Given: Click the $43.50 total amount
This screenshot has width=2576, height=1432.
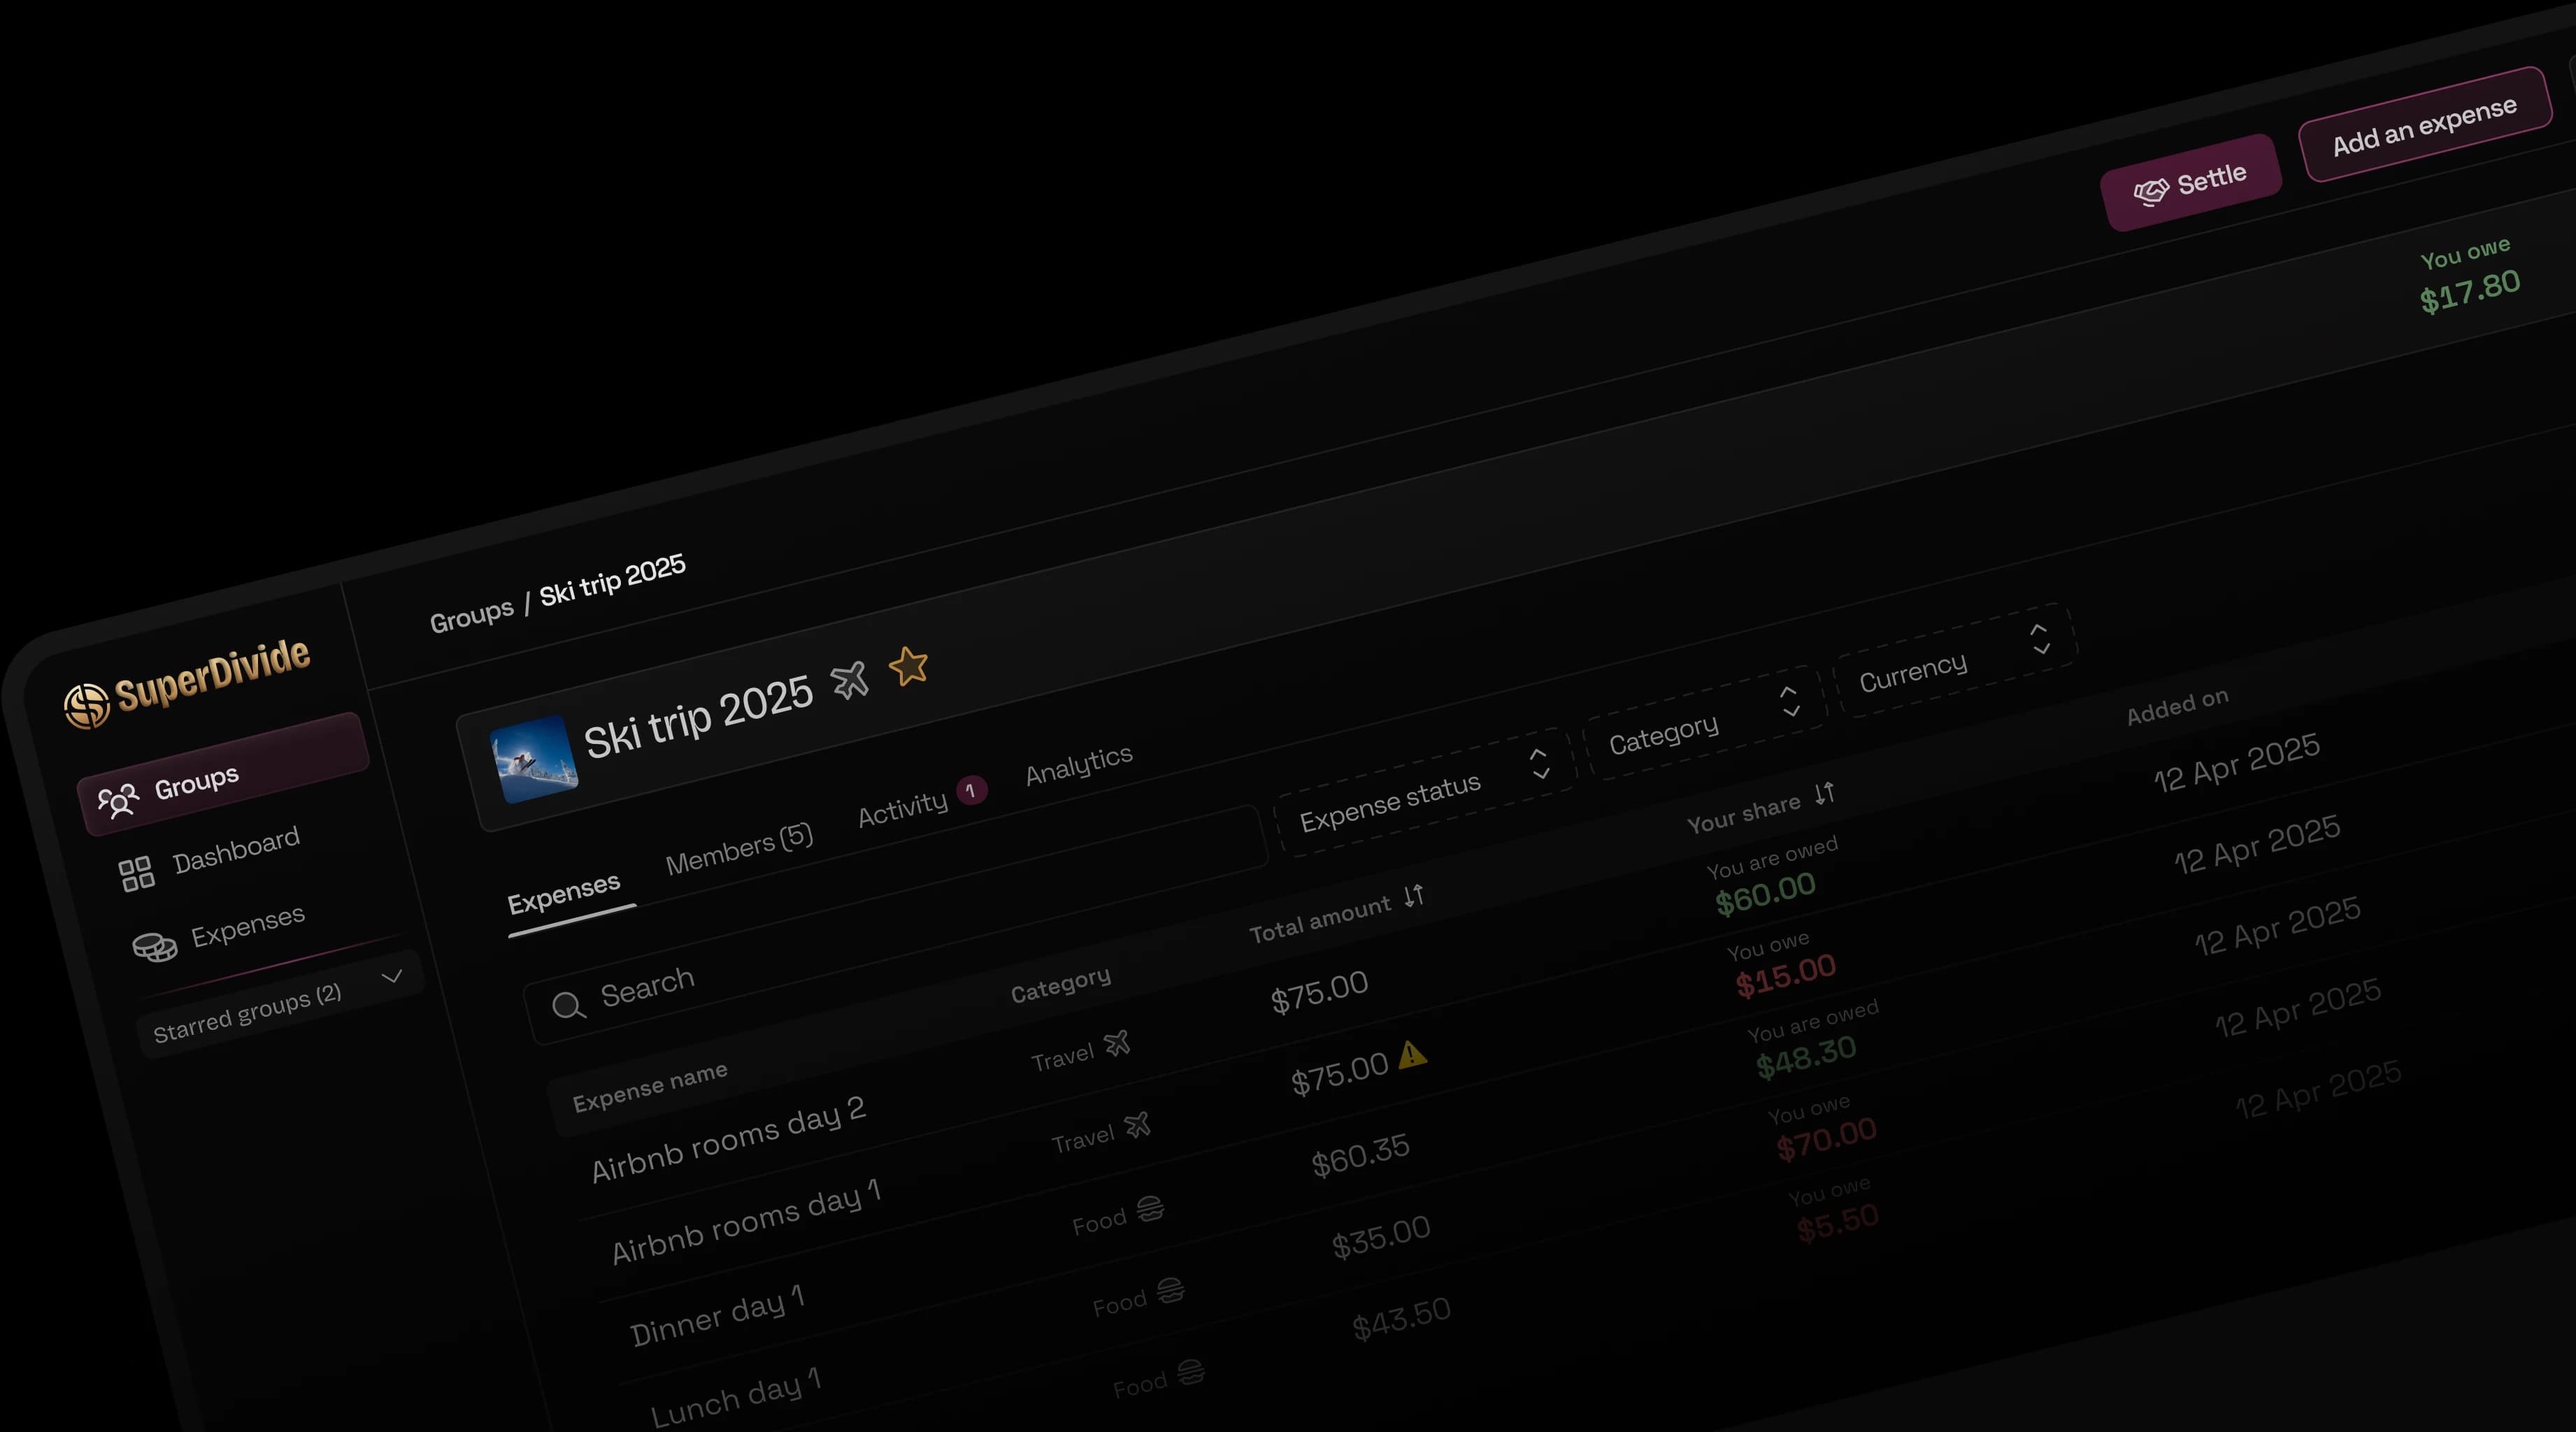Looking at the screenshot, I should coord(1402,1319).
